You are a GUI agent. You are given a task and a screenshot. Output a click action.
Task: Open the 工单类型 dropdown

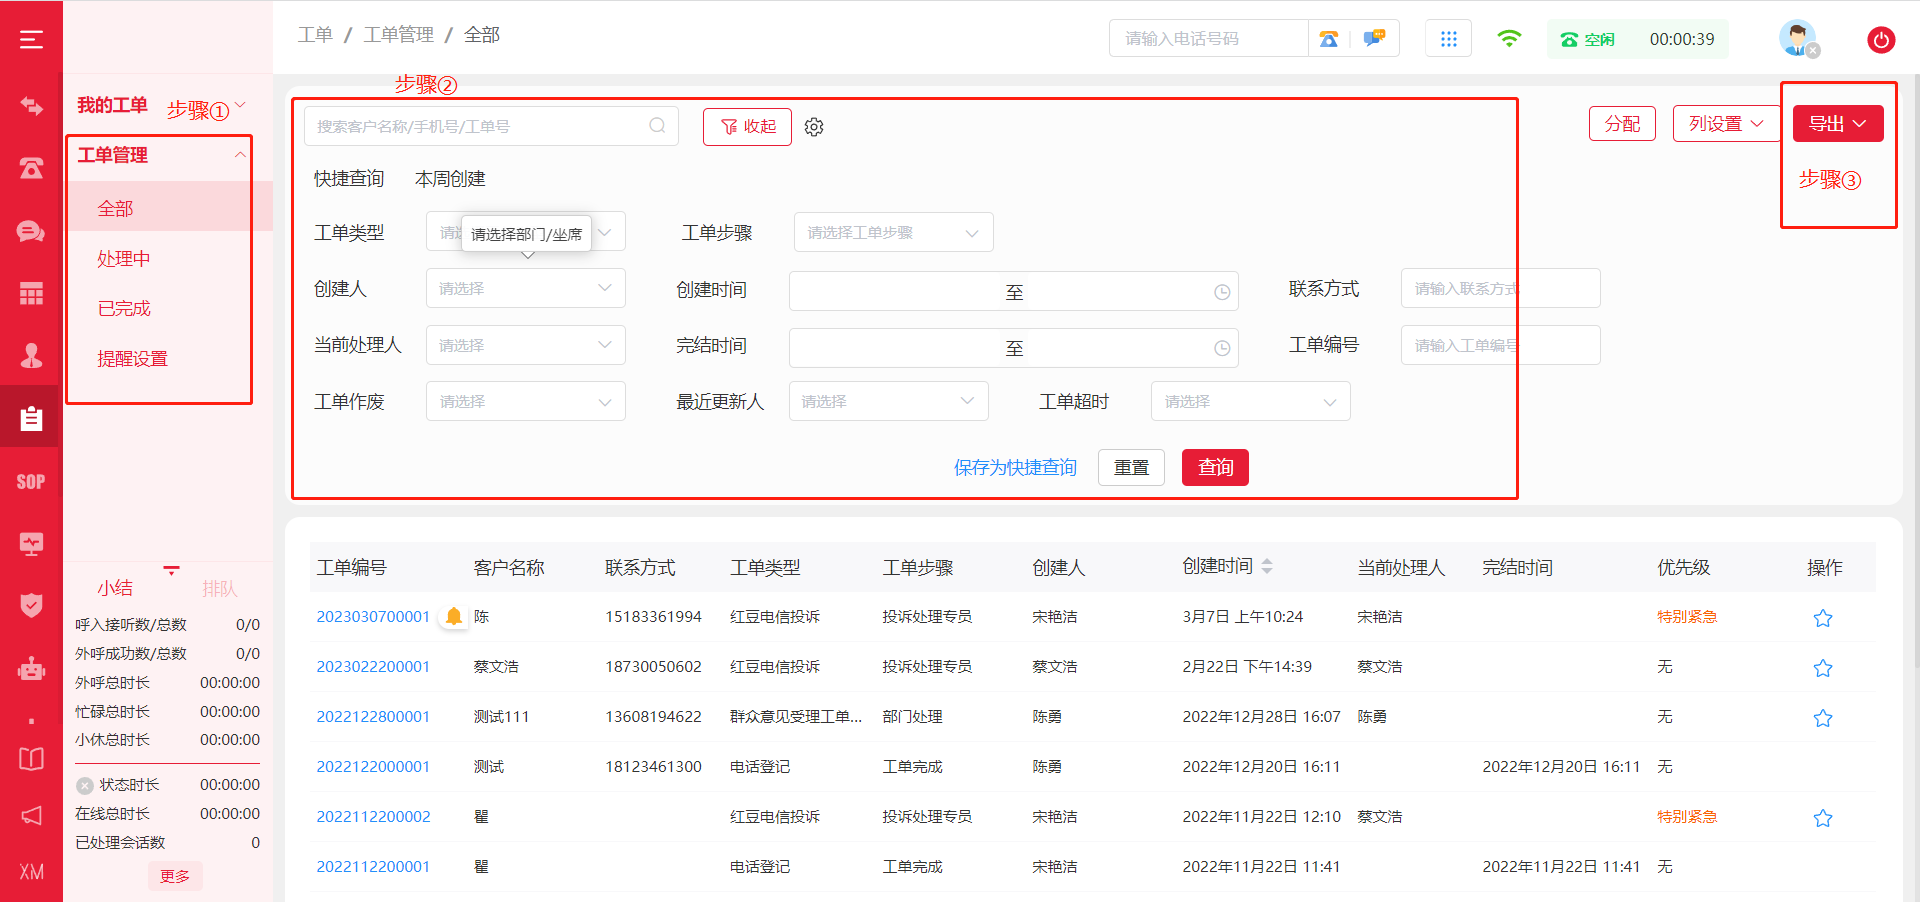click(526, 232)
